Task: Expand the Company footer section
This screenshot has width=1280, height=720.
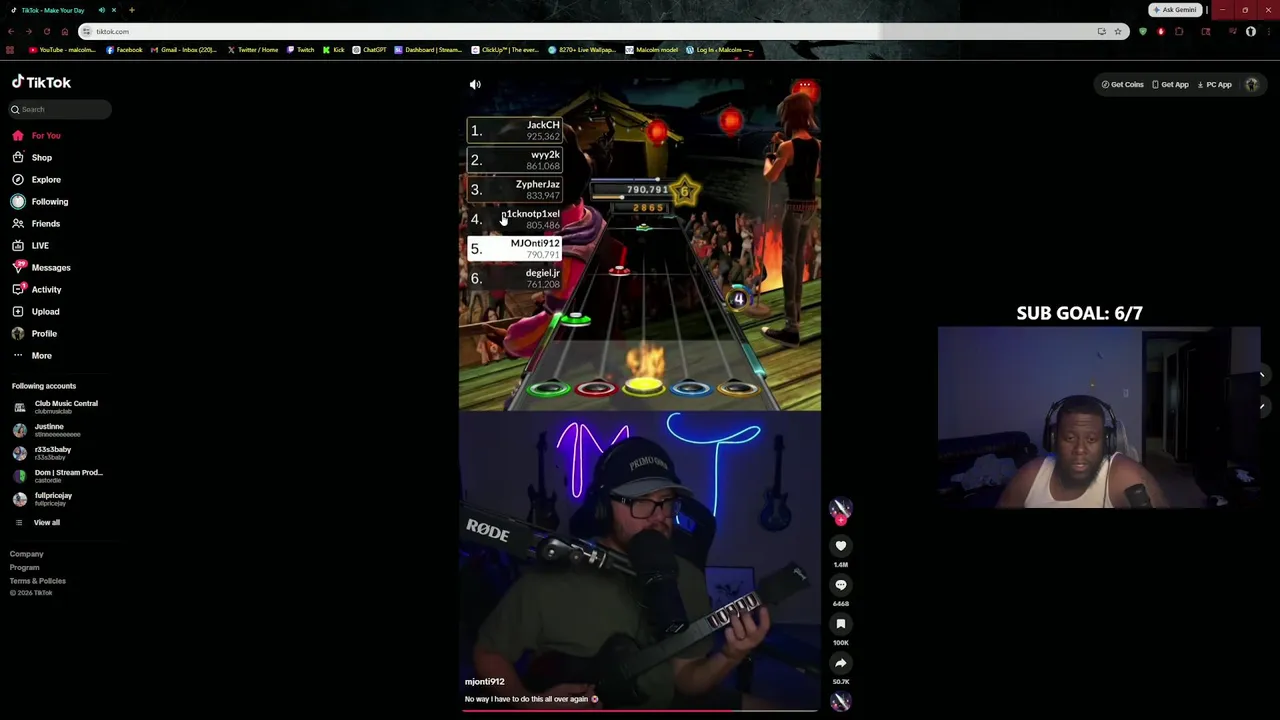Action: [27, 554]
